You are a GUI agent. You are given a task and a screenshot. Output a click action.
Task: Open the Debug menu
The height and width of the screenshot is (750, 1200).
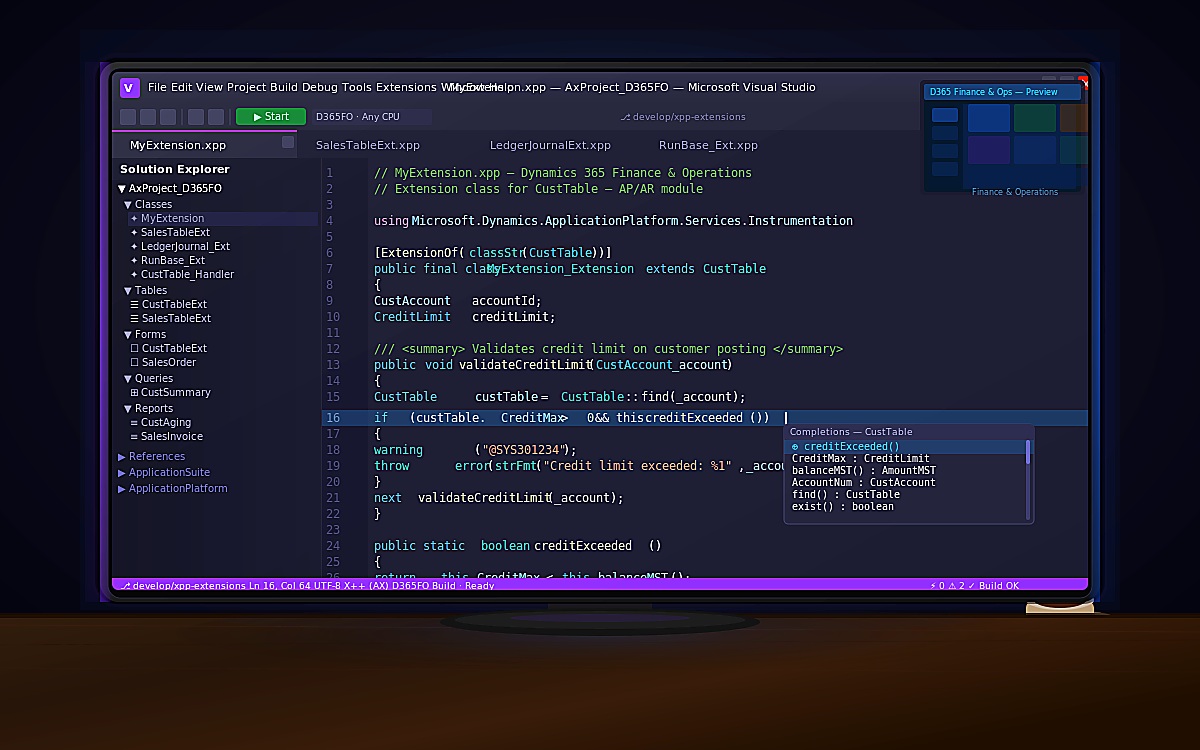pyautogui.click(x=320, y=88)
